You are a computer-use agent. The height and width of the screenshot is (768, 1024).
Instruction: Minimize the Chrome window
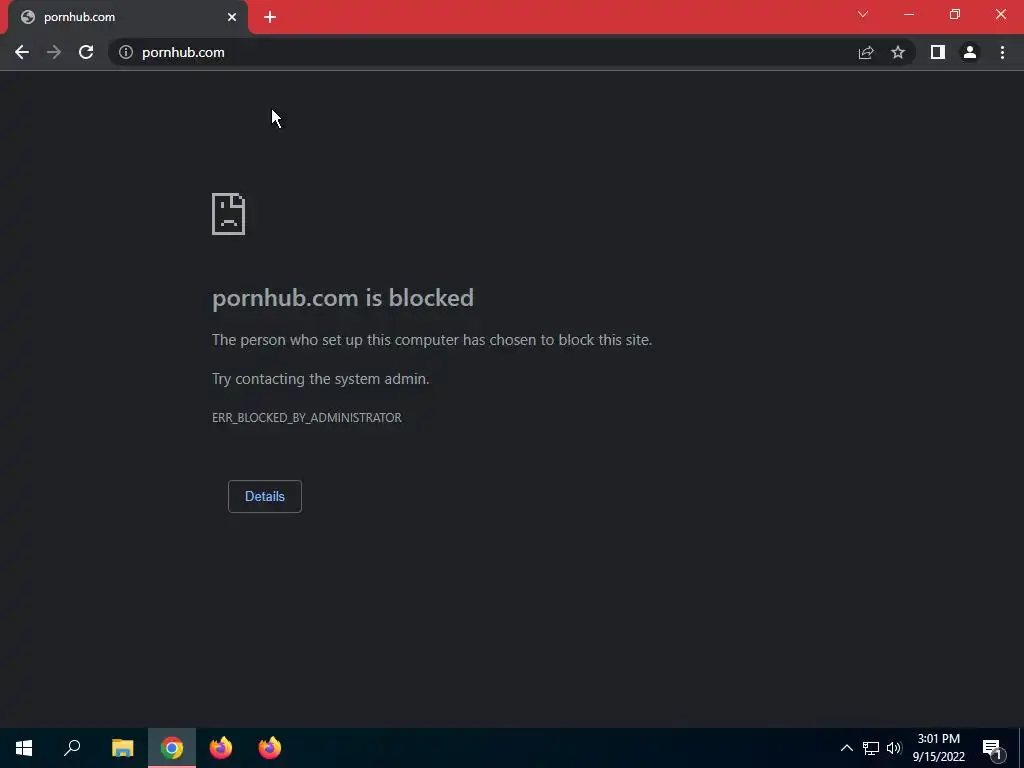pos(909,14)
